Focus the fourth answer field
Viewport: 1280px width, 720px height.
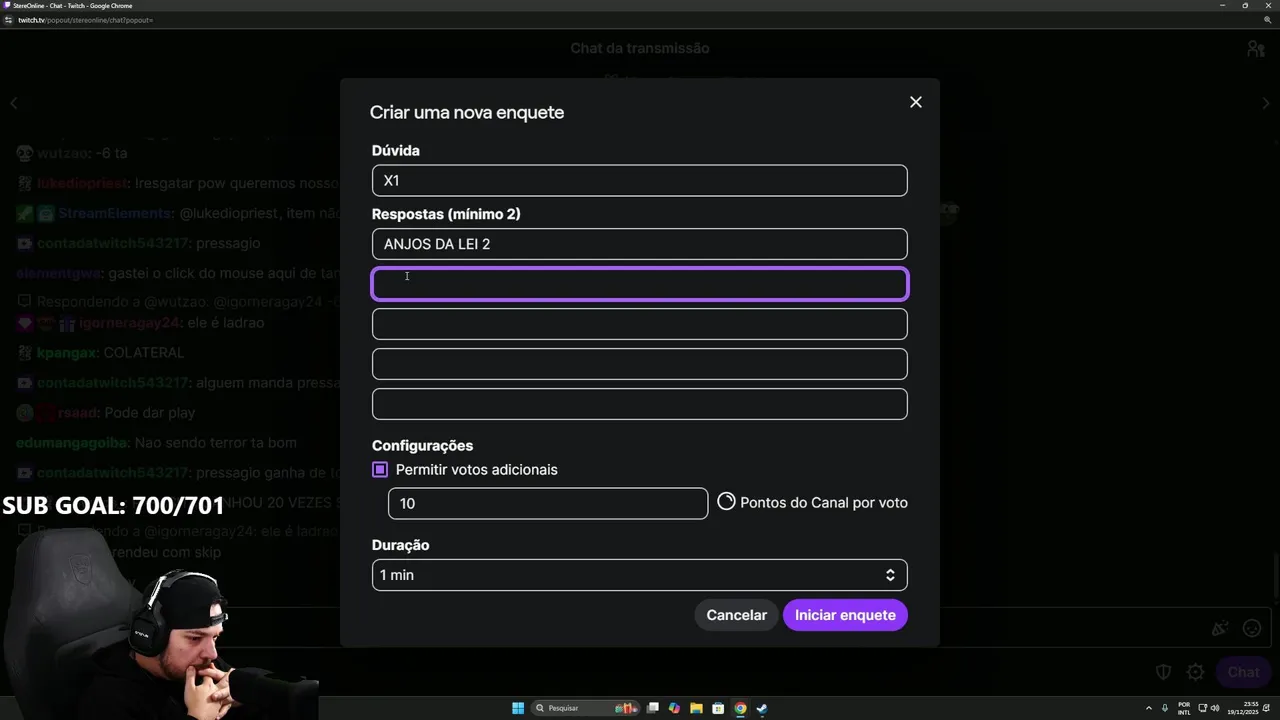[x=640, y=364]
